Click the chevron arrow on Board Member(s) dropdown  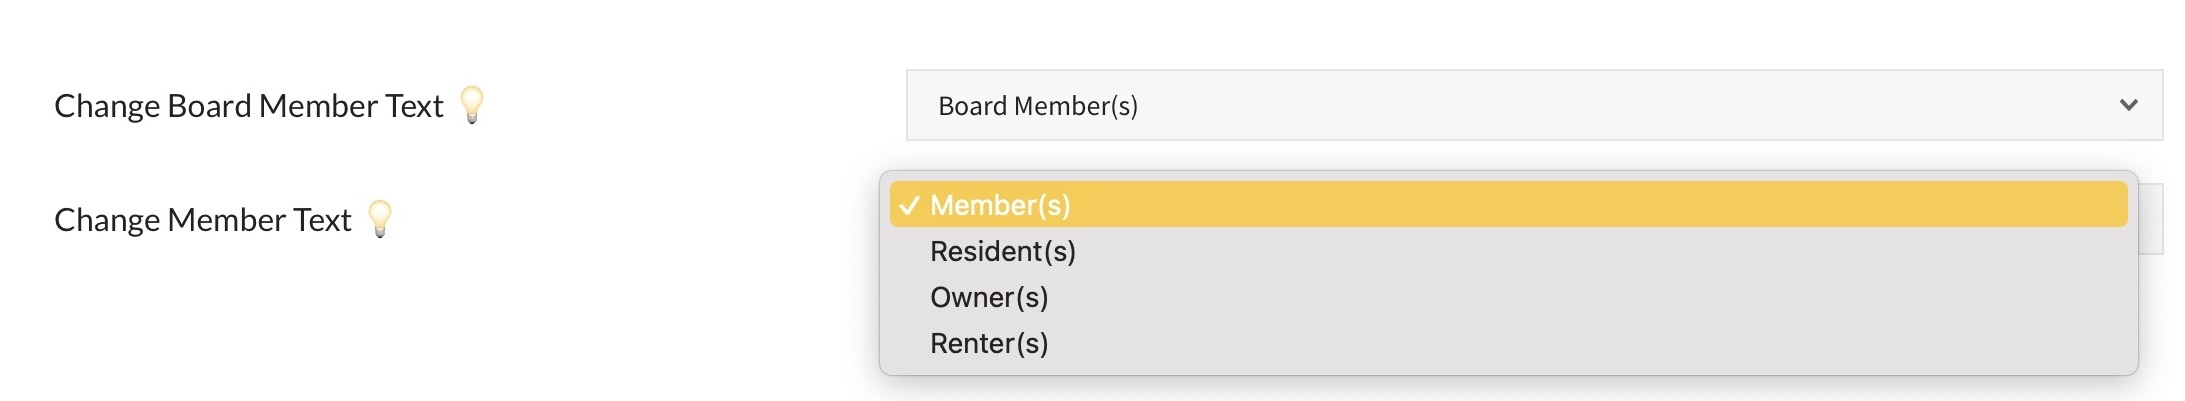(x=2128, y=105)
